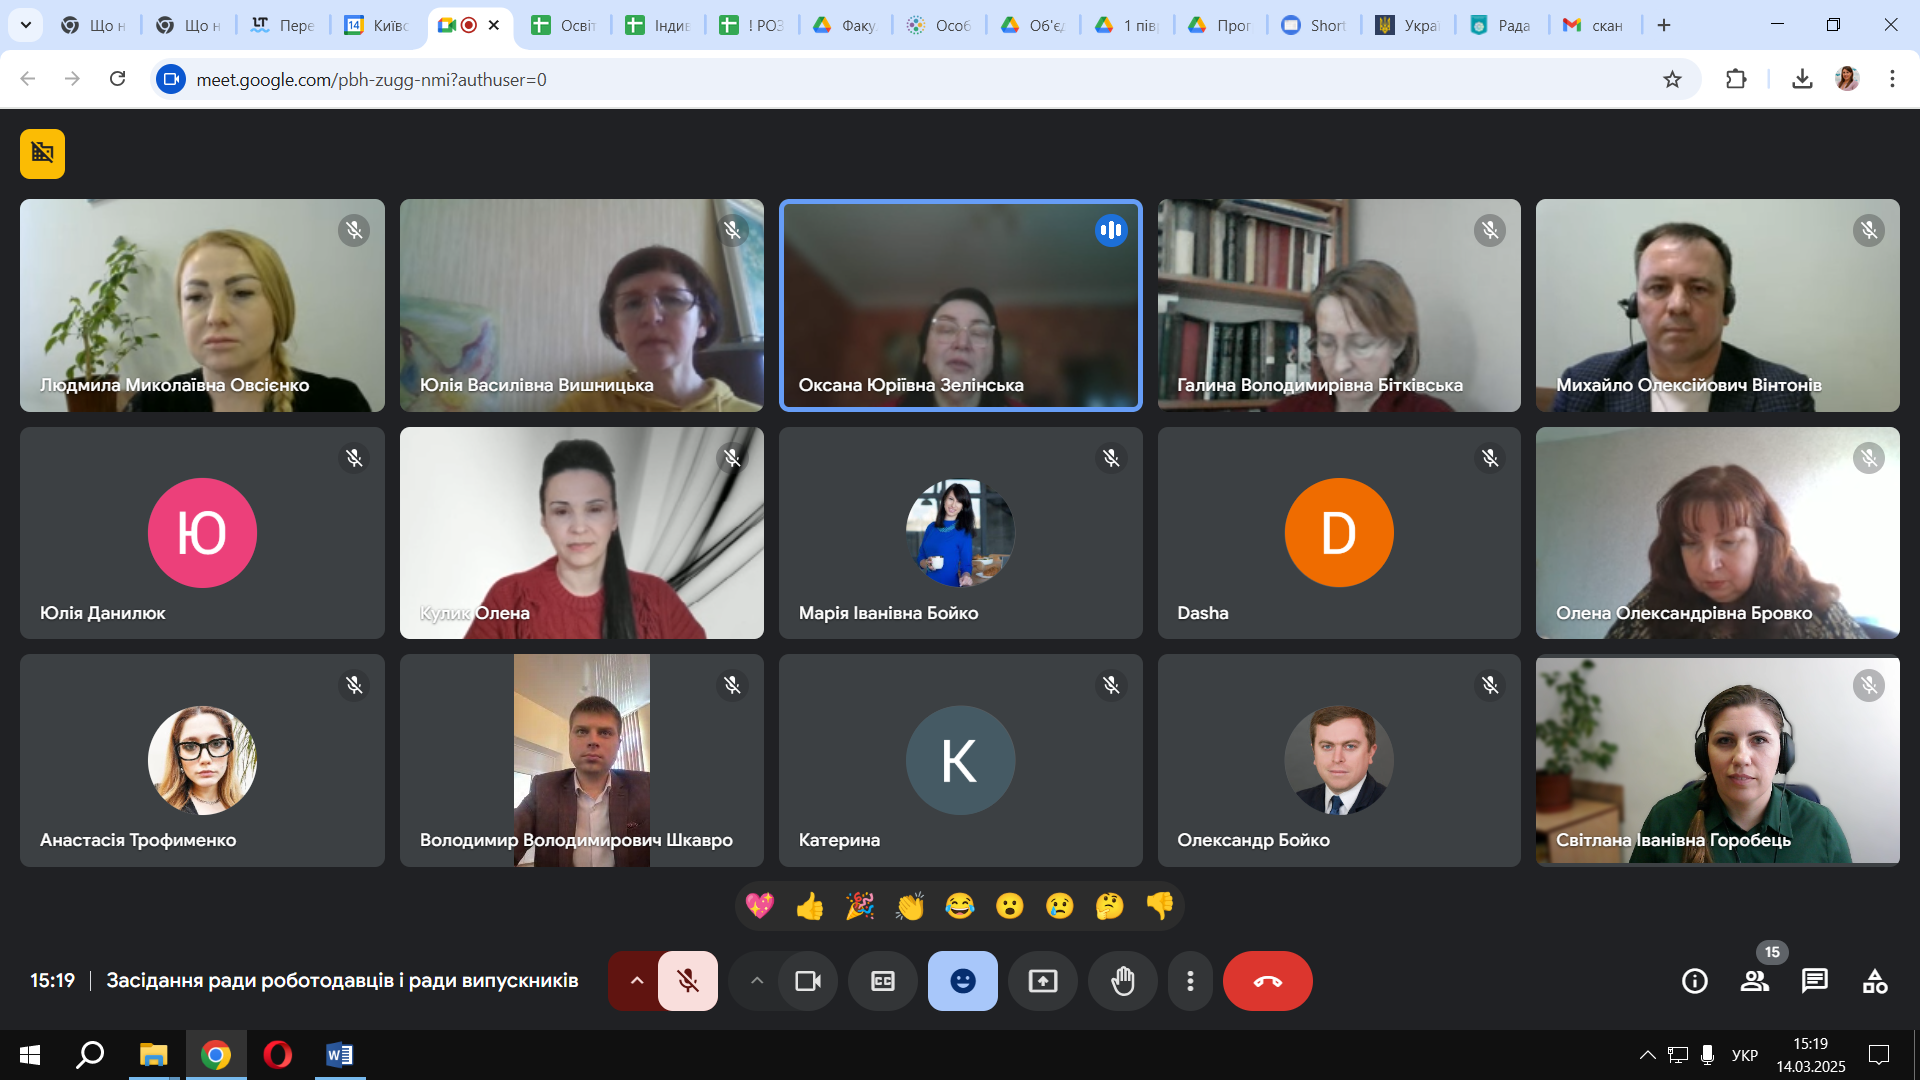Open search tabs chevron in Chrome

(26, 25)
